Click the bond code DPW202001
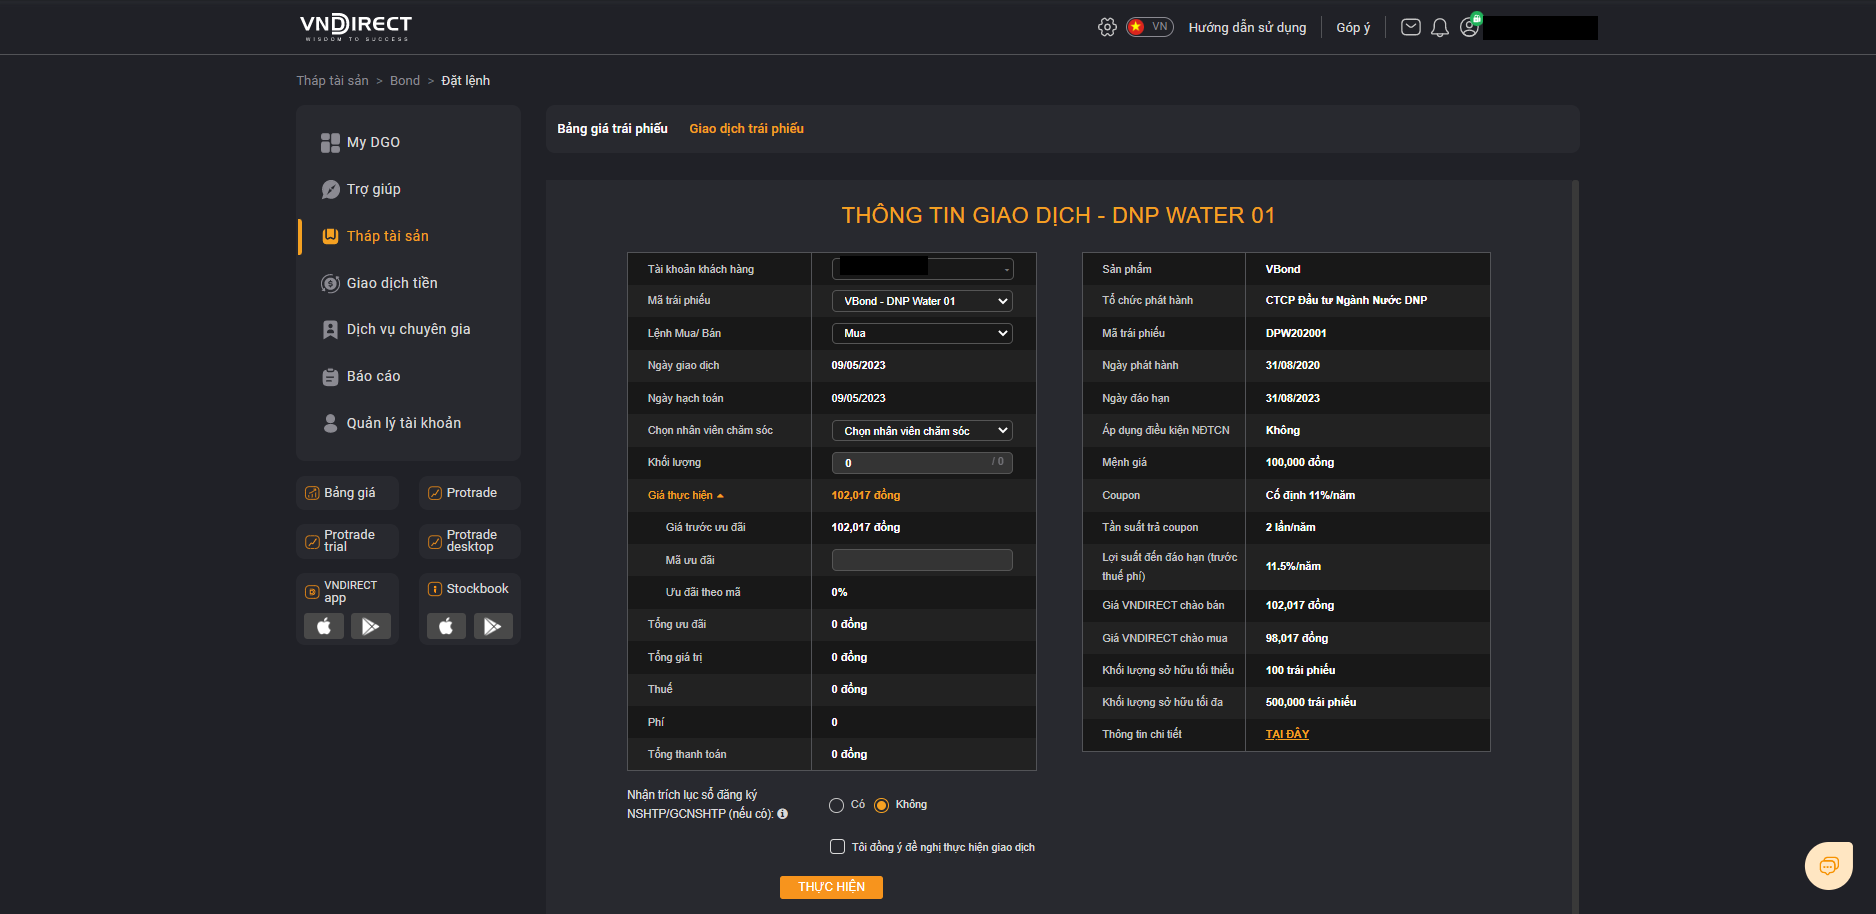 click(x=1296, y=333)
